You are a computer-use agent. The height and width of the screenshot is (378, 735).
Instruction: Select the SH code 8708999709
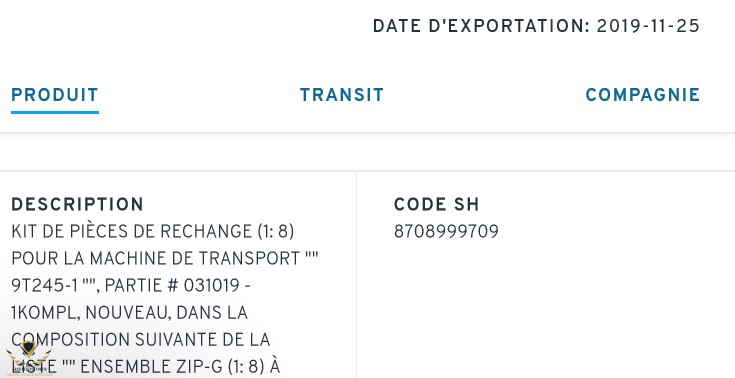pos(446,231)
